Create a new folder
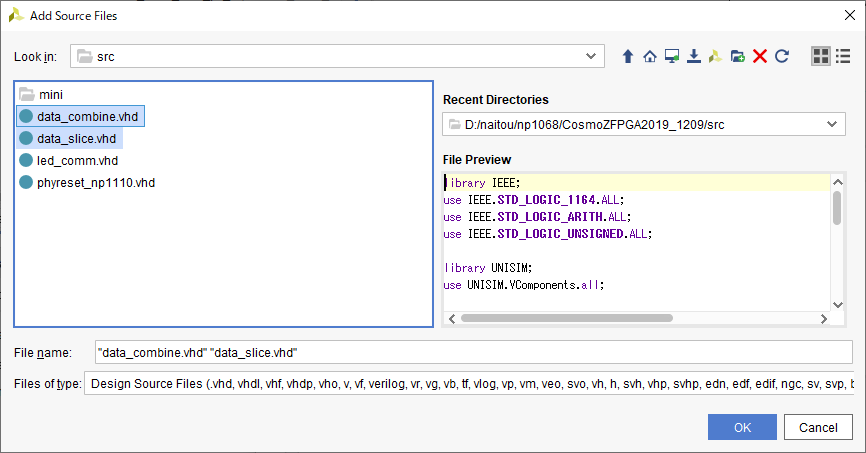The width and height of the screenshot is (866, 453). point(737,56)
